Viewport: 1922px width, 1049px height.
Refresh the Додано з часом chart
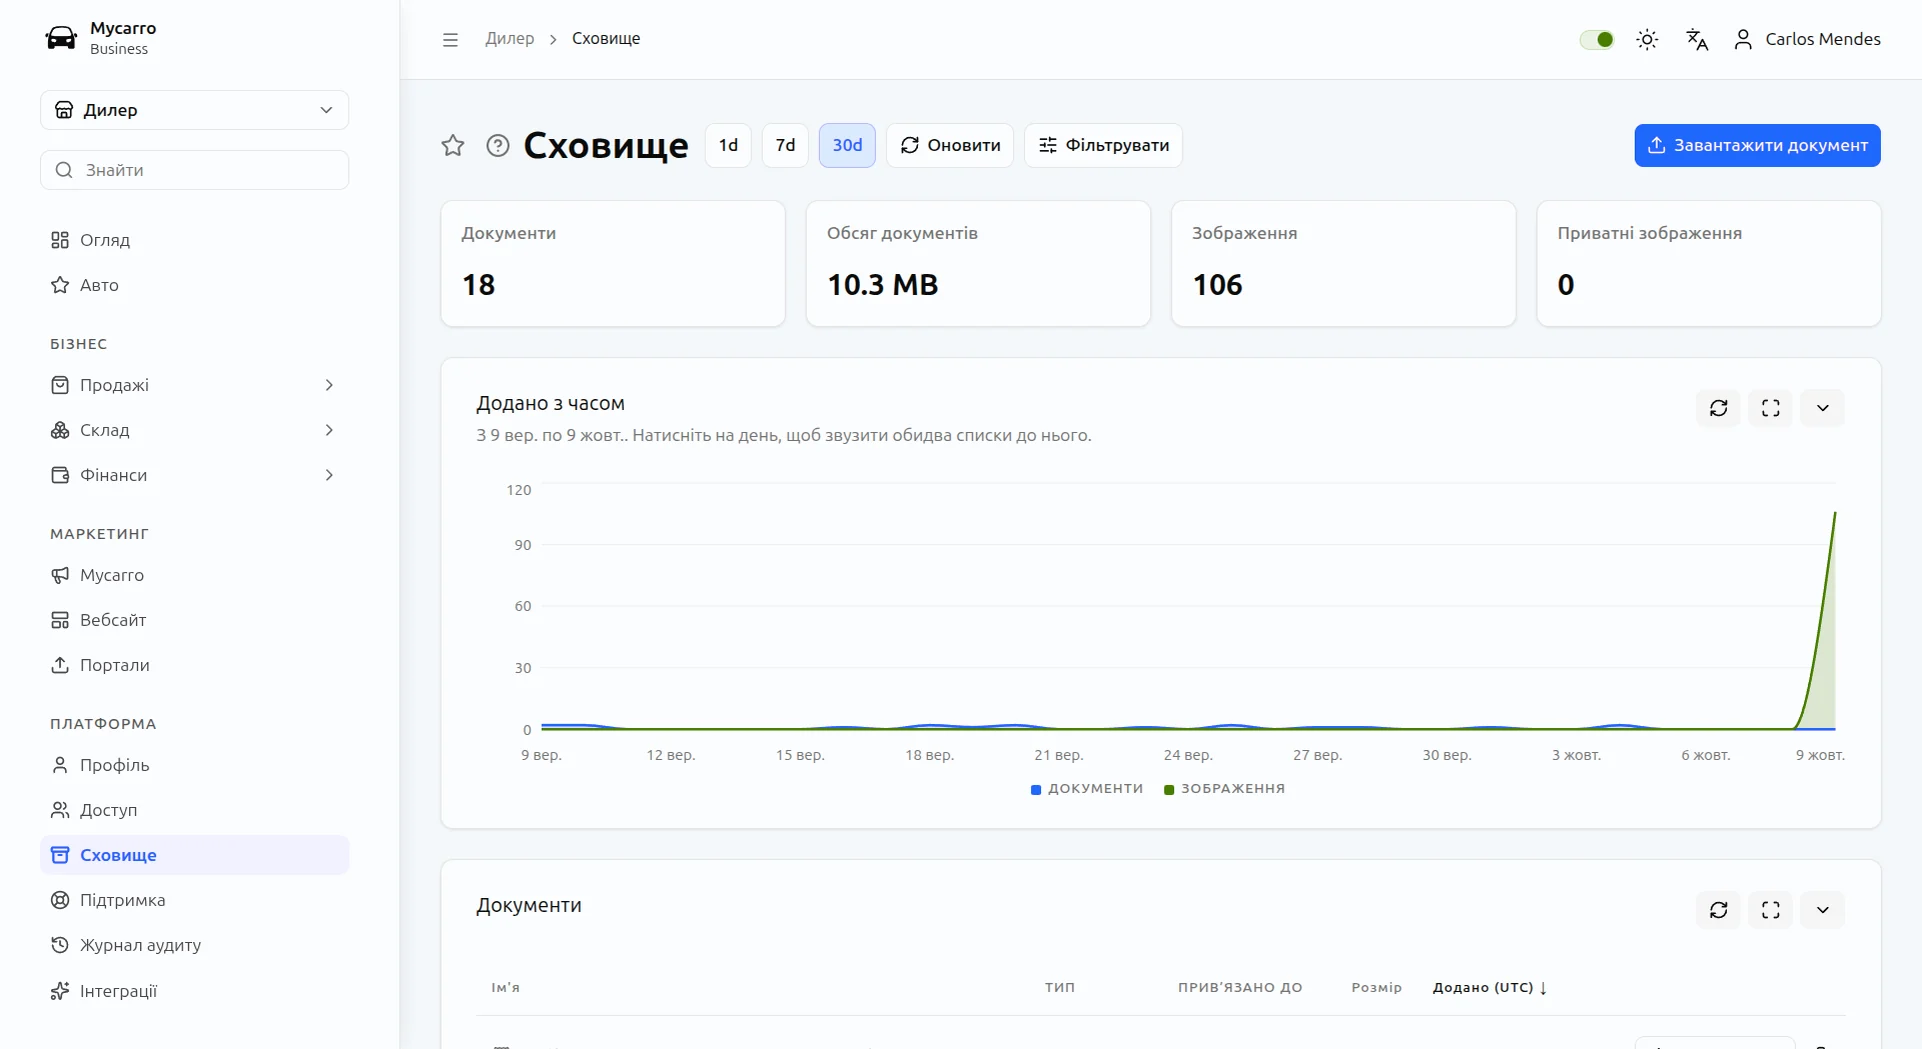pyautogui.click(x=1719, y=408)
